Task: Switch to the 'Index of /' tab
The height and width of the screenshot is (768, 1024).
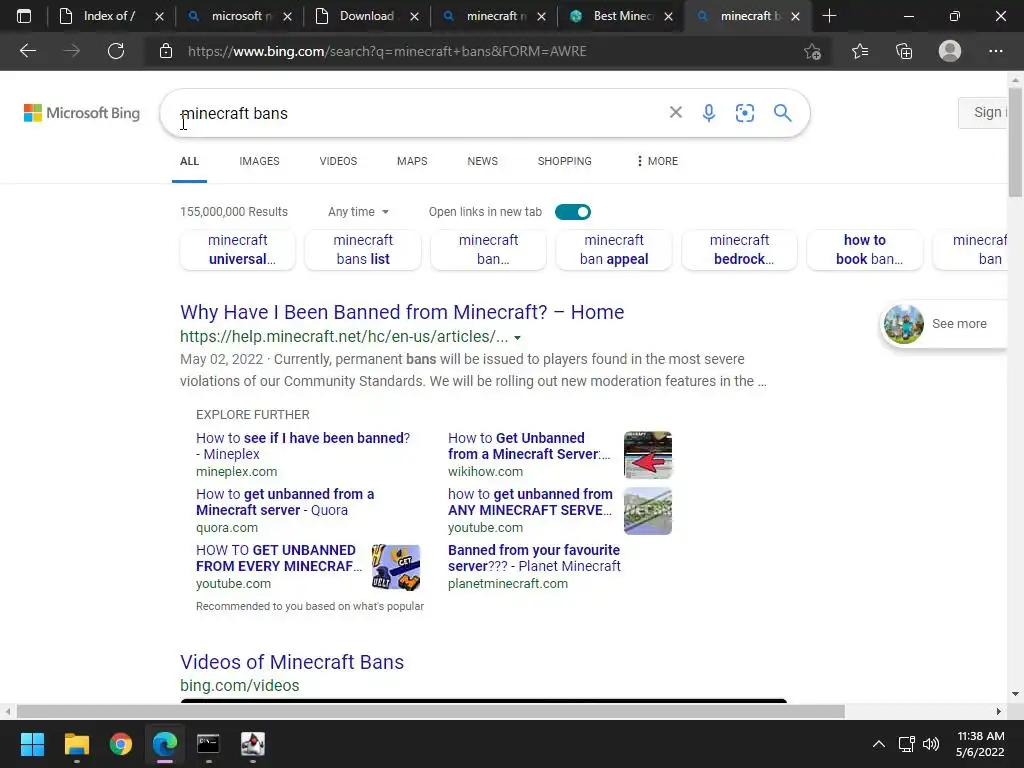Action: (108, 16)
